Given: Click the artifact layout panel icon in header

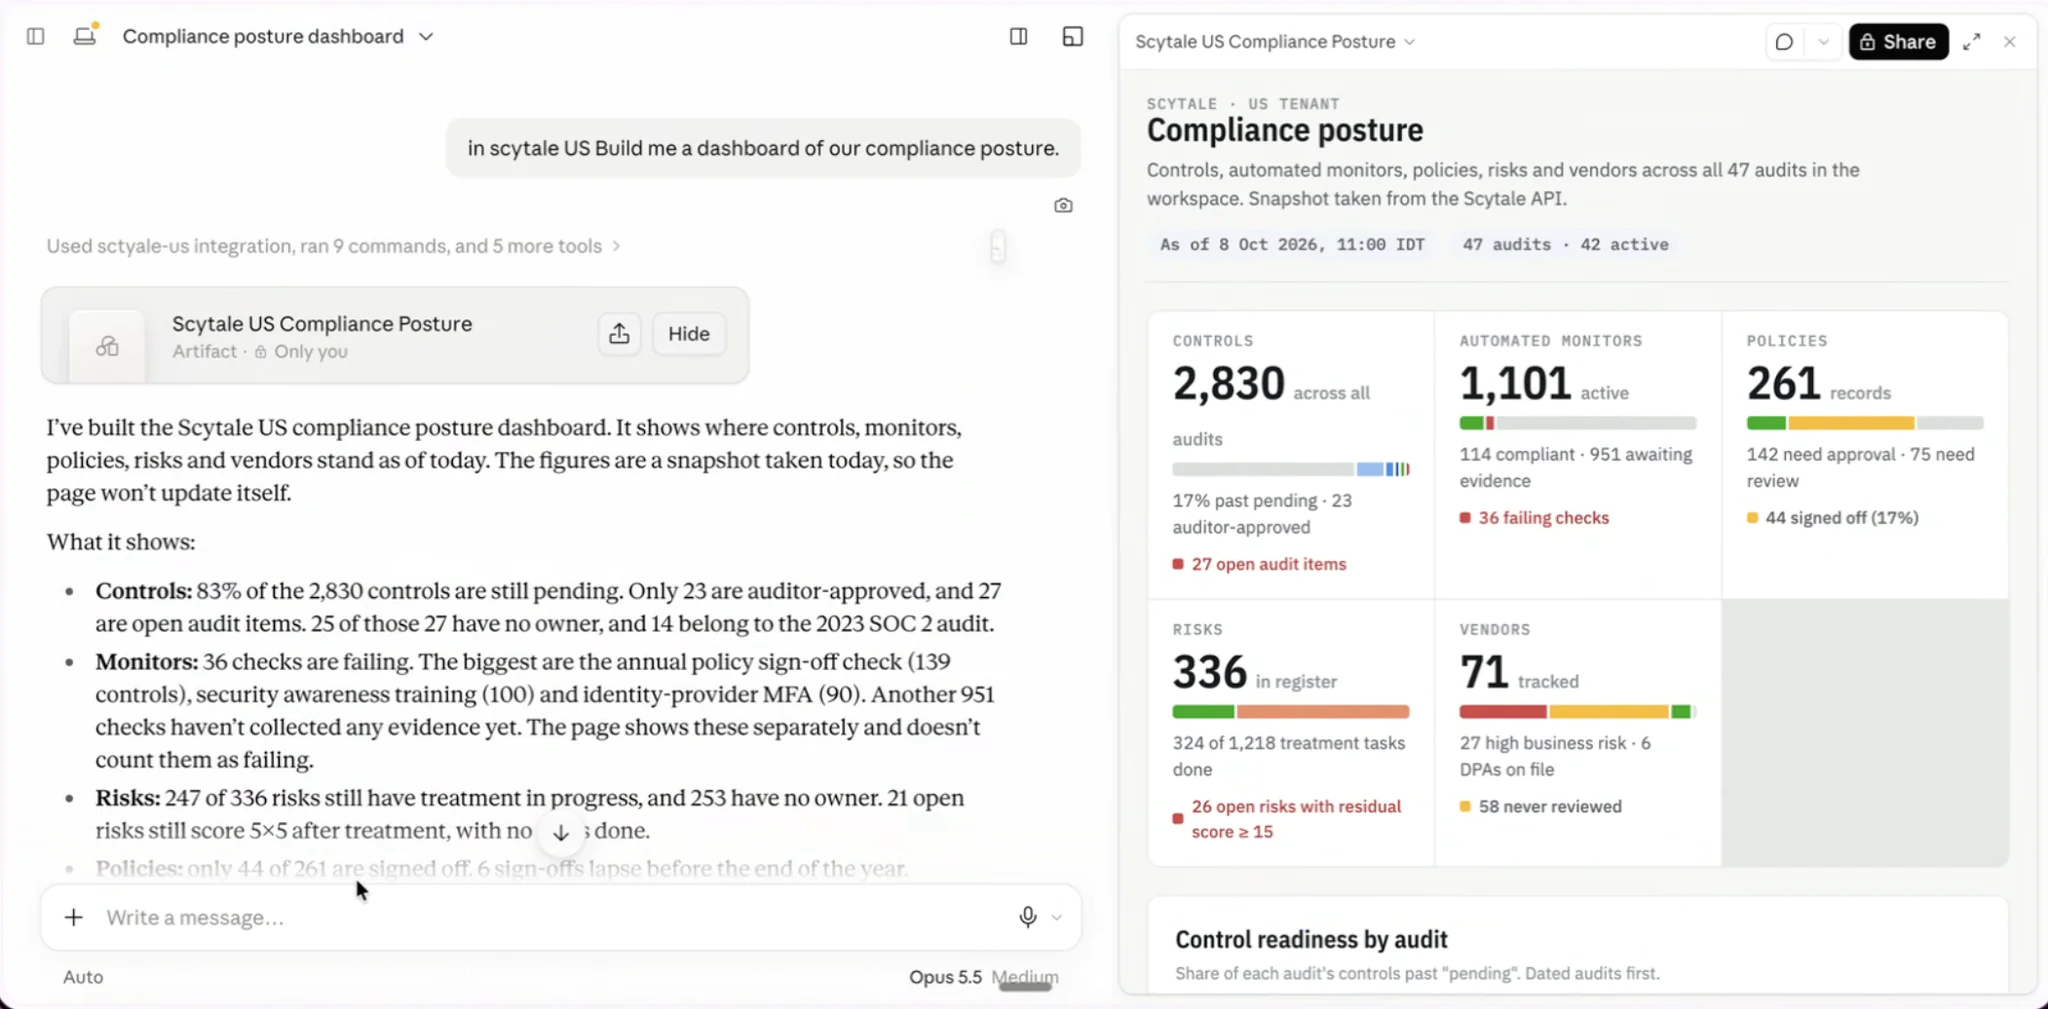Looking at the screenshot, I should click(x=1073, y=37).
